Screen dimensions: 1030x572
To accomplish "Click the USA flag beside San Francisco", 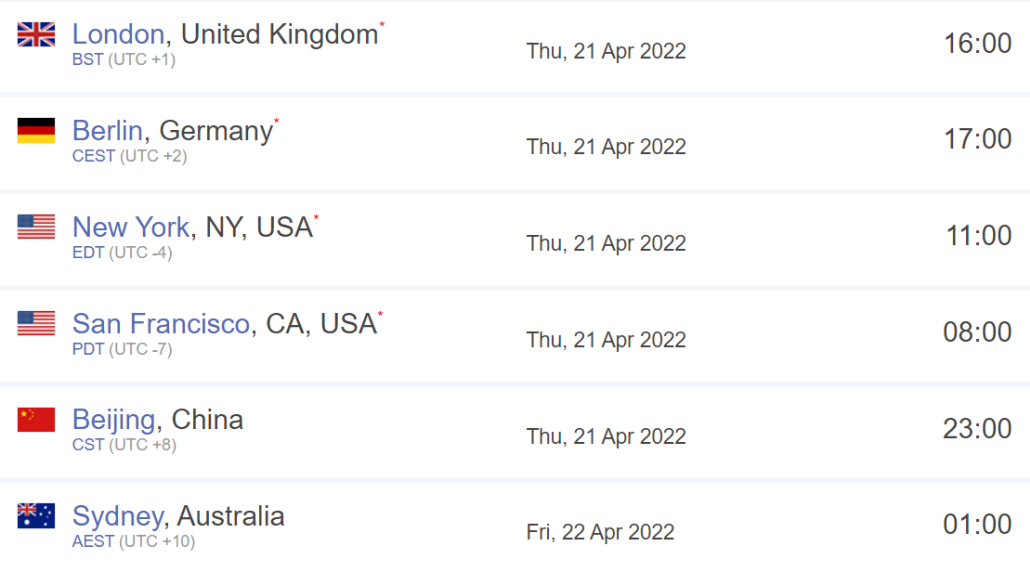I will 36,323.
